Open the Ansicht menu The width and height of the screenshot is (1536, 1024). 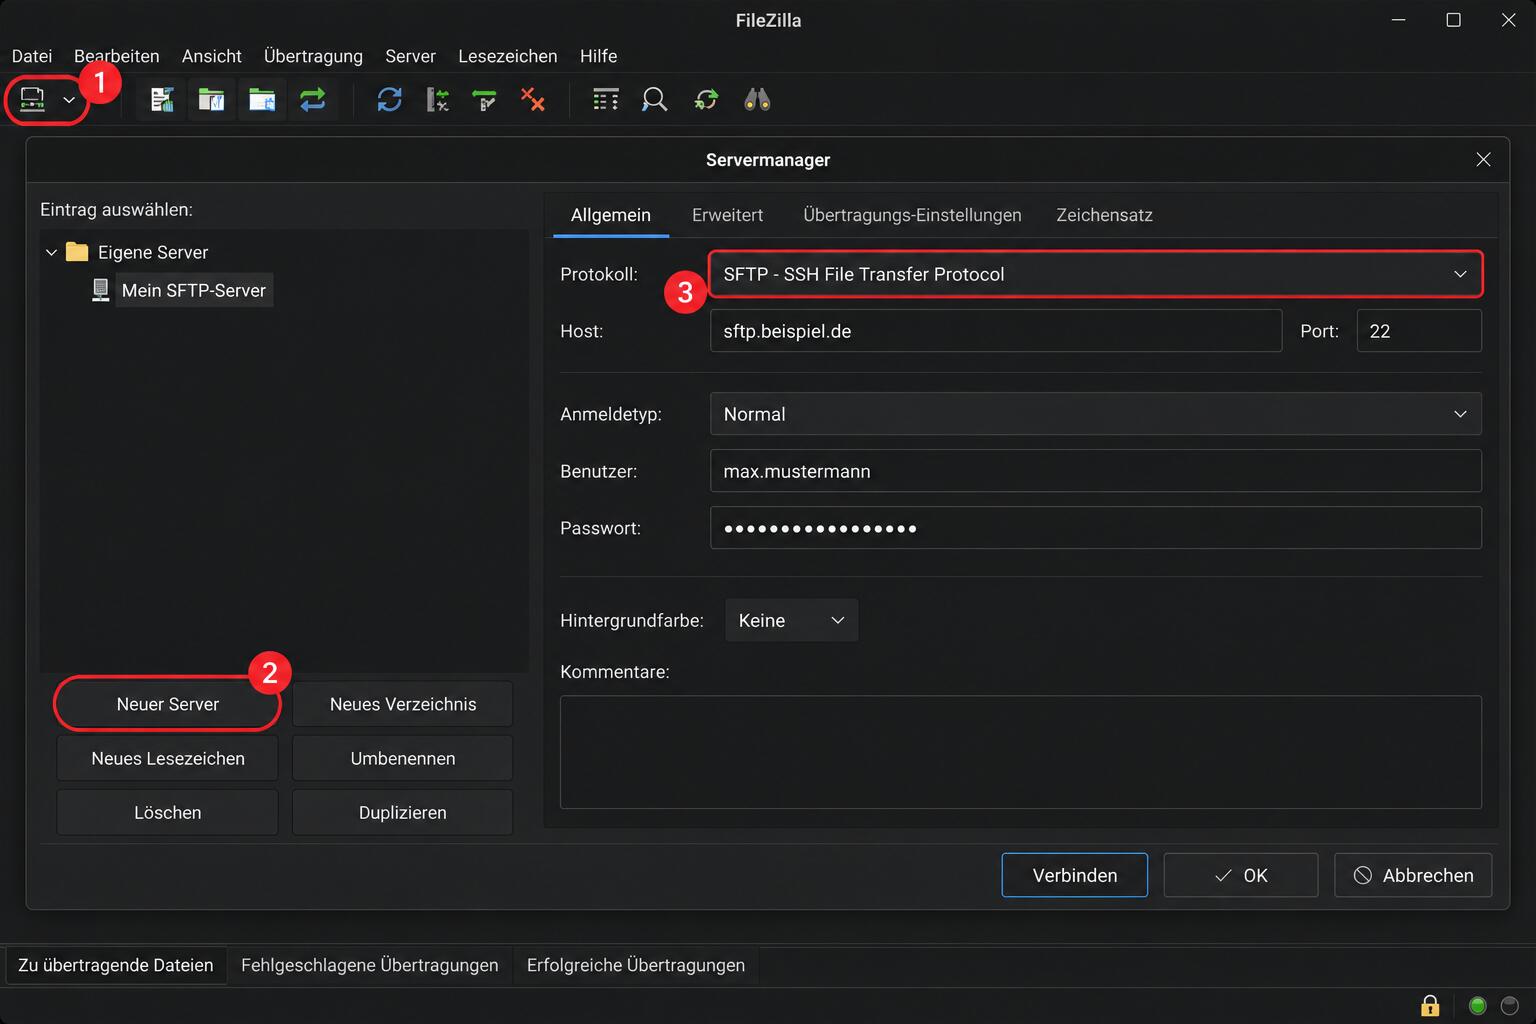tap(212, 56)
